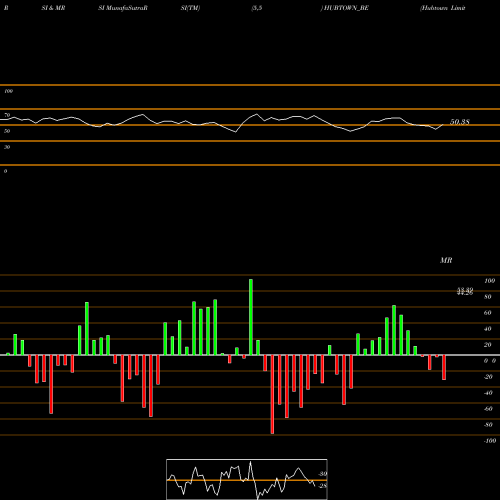Click the 50 level label on RSI axis

7,131
